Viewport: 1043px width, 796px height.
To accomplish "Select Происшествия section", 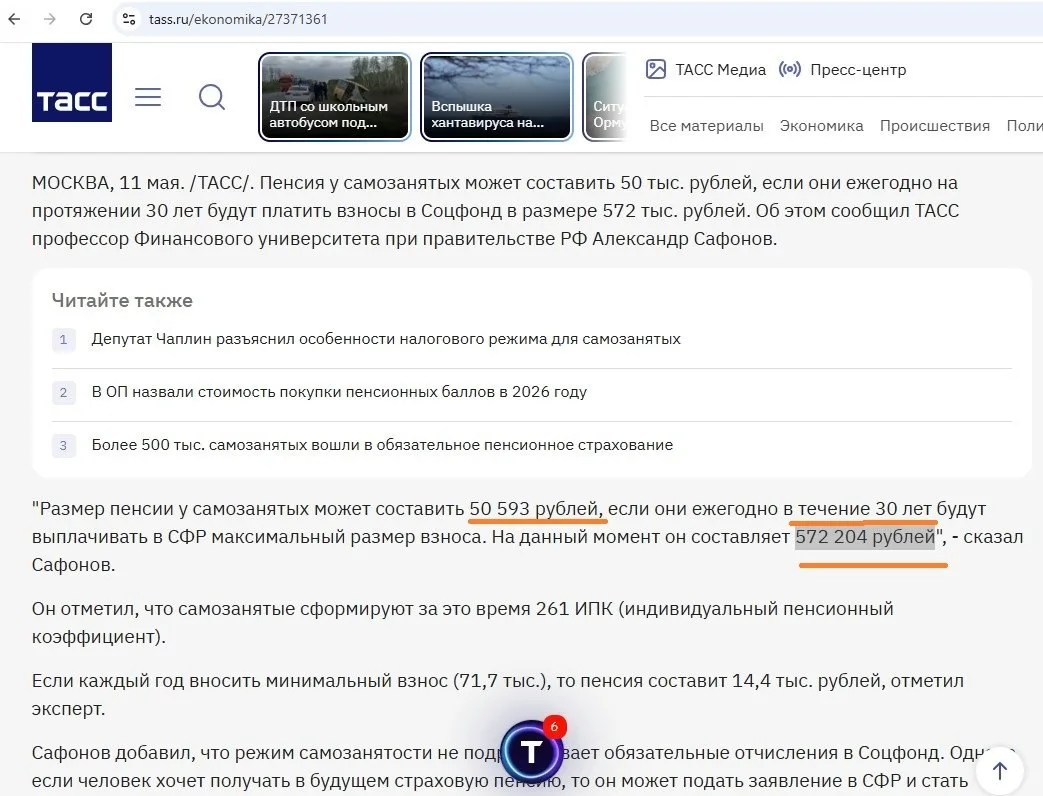I will [935, 126].
